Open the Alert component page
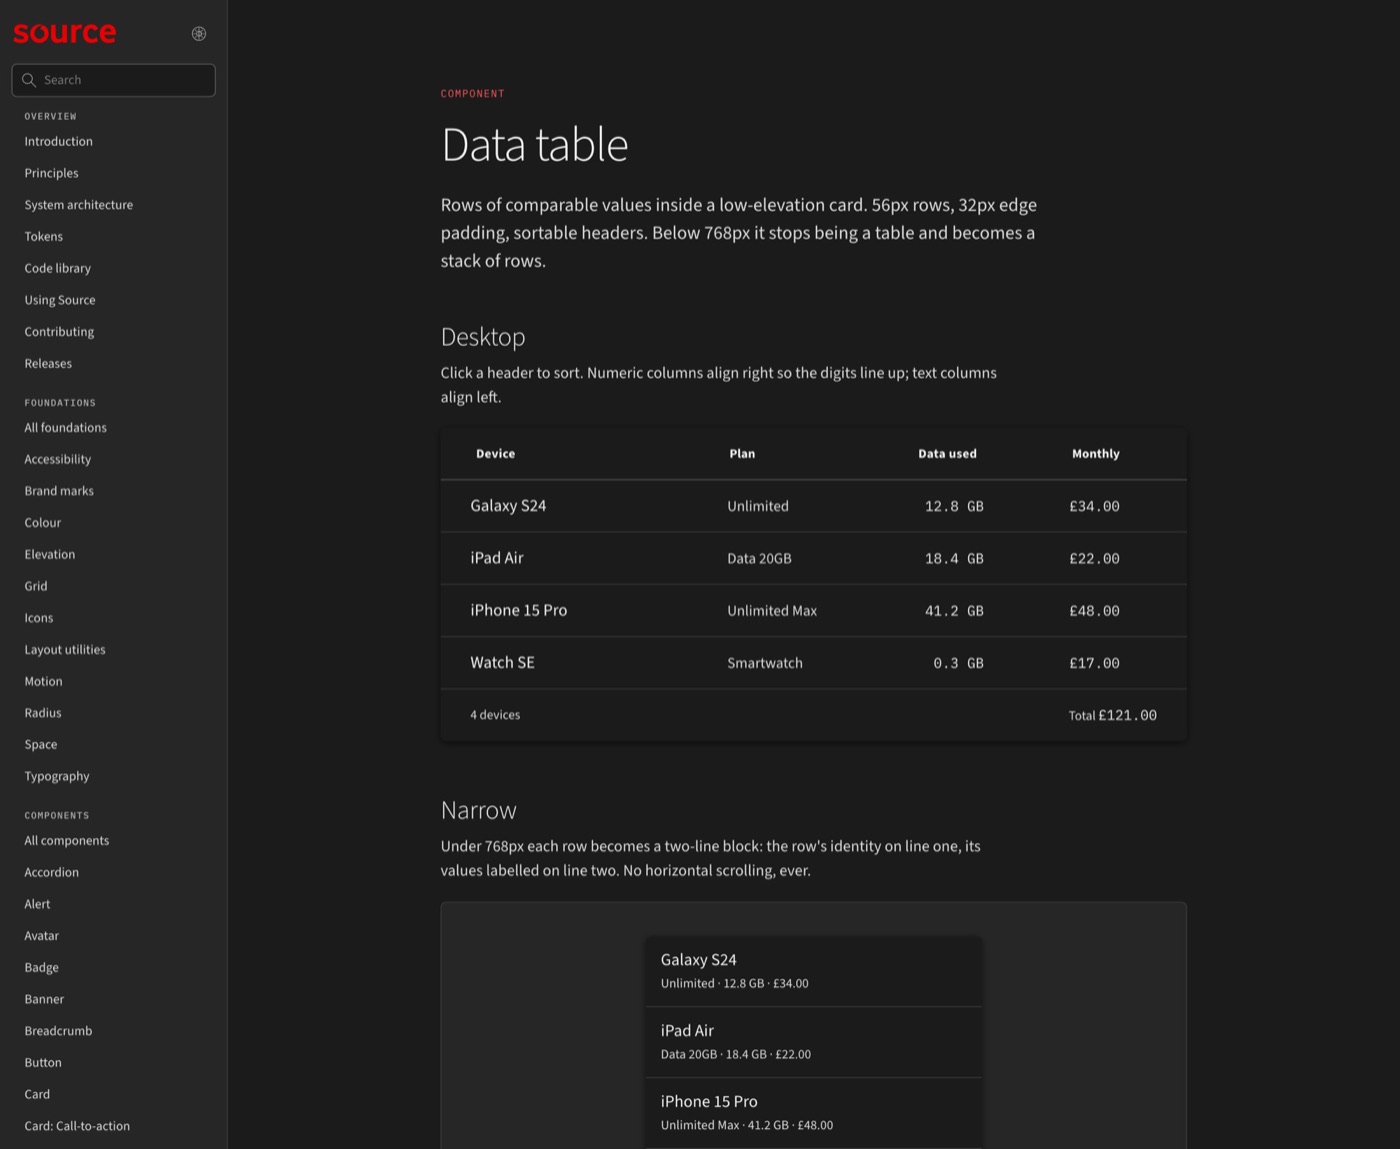 [x=37, y=904]
